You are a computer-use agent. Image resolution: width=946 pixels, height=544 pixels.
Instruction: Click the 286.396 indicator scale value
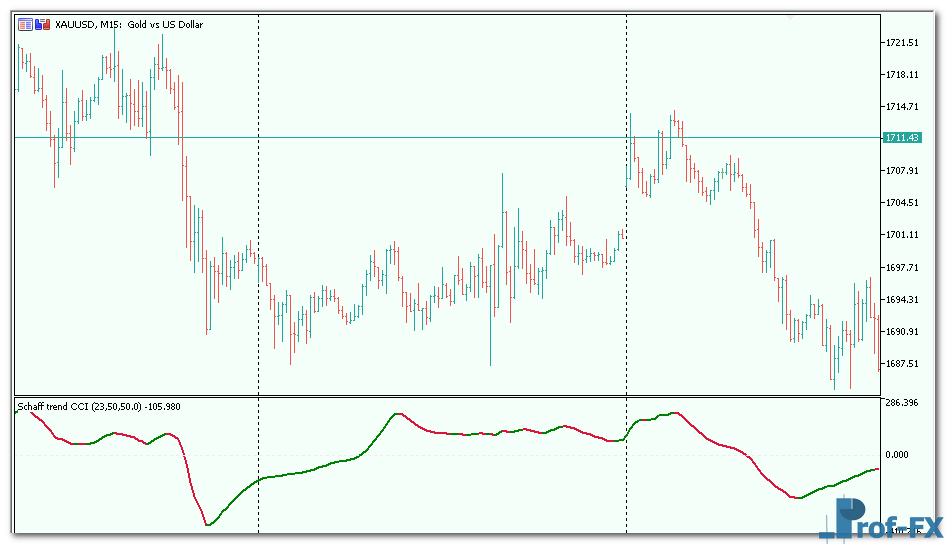(901, 403)
